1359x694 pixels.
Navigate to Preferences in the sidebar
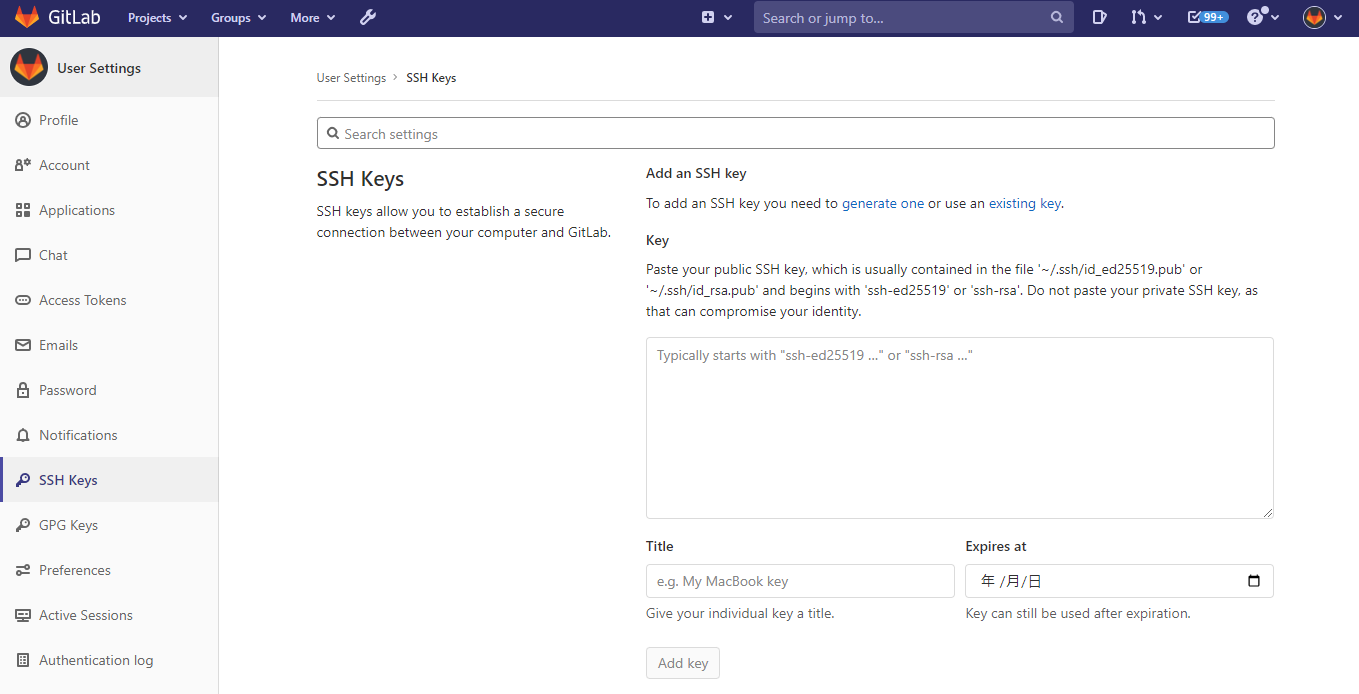click(x=75, y=569)
